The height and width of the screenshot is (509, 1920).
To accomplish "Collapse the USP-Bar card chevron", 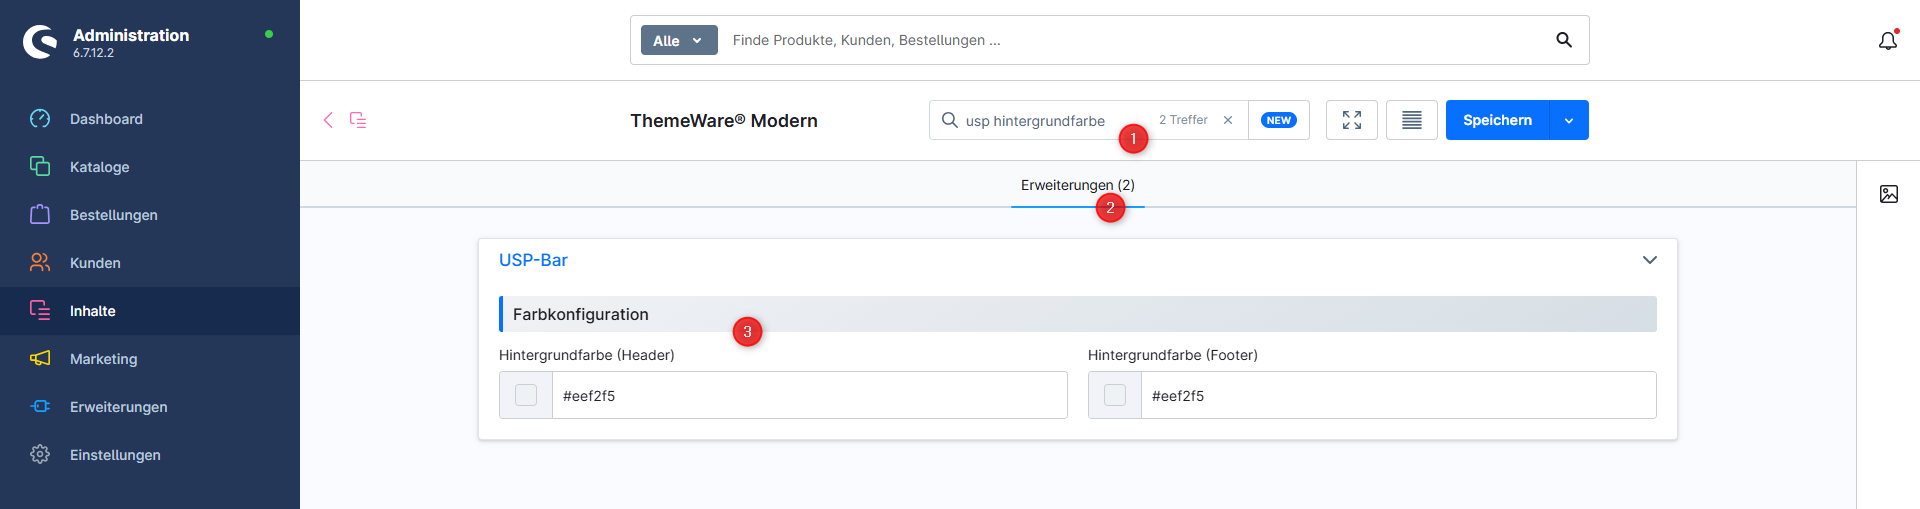I will (1650, 260).
